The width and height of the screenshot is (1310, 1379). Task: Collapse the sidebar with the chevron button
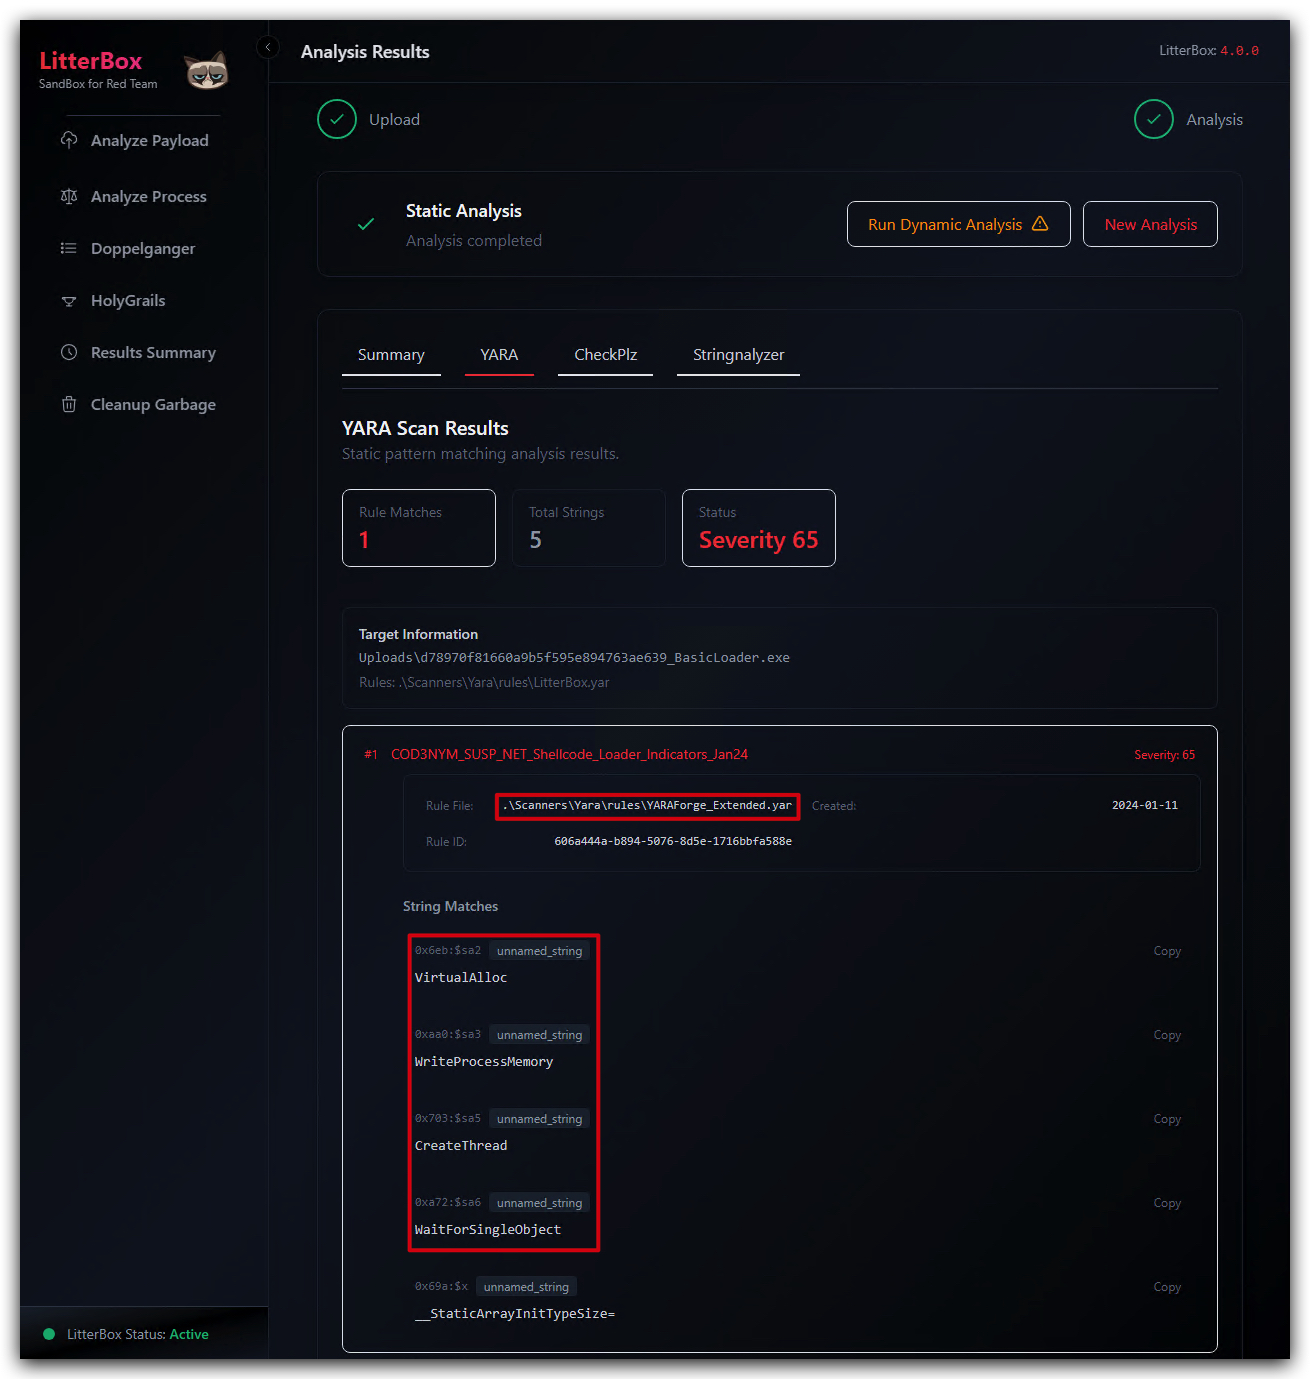point(267,47)
